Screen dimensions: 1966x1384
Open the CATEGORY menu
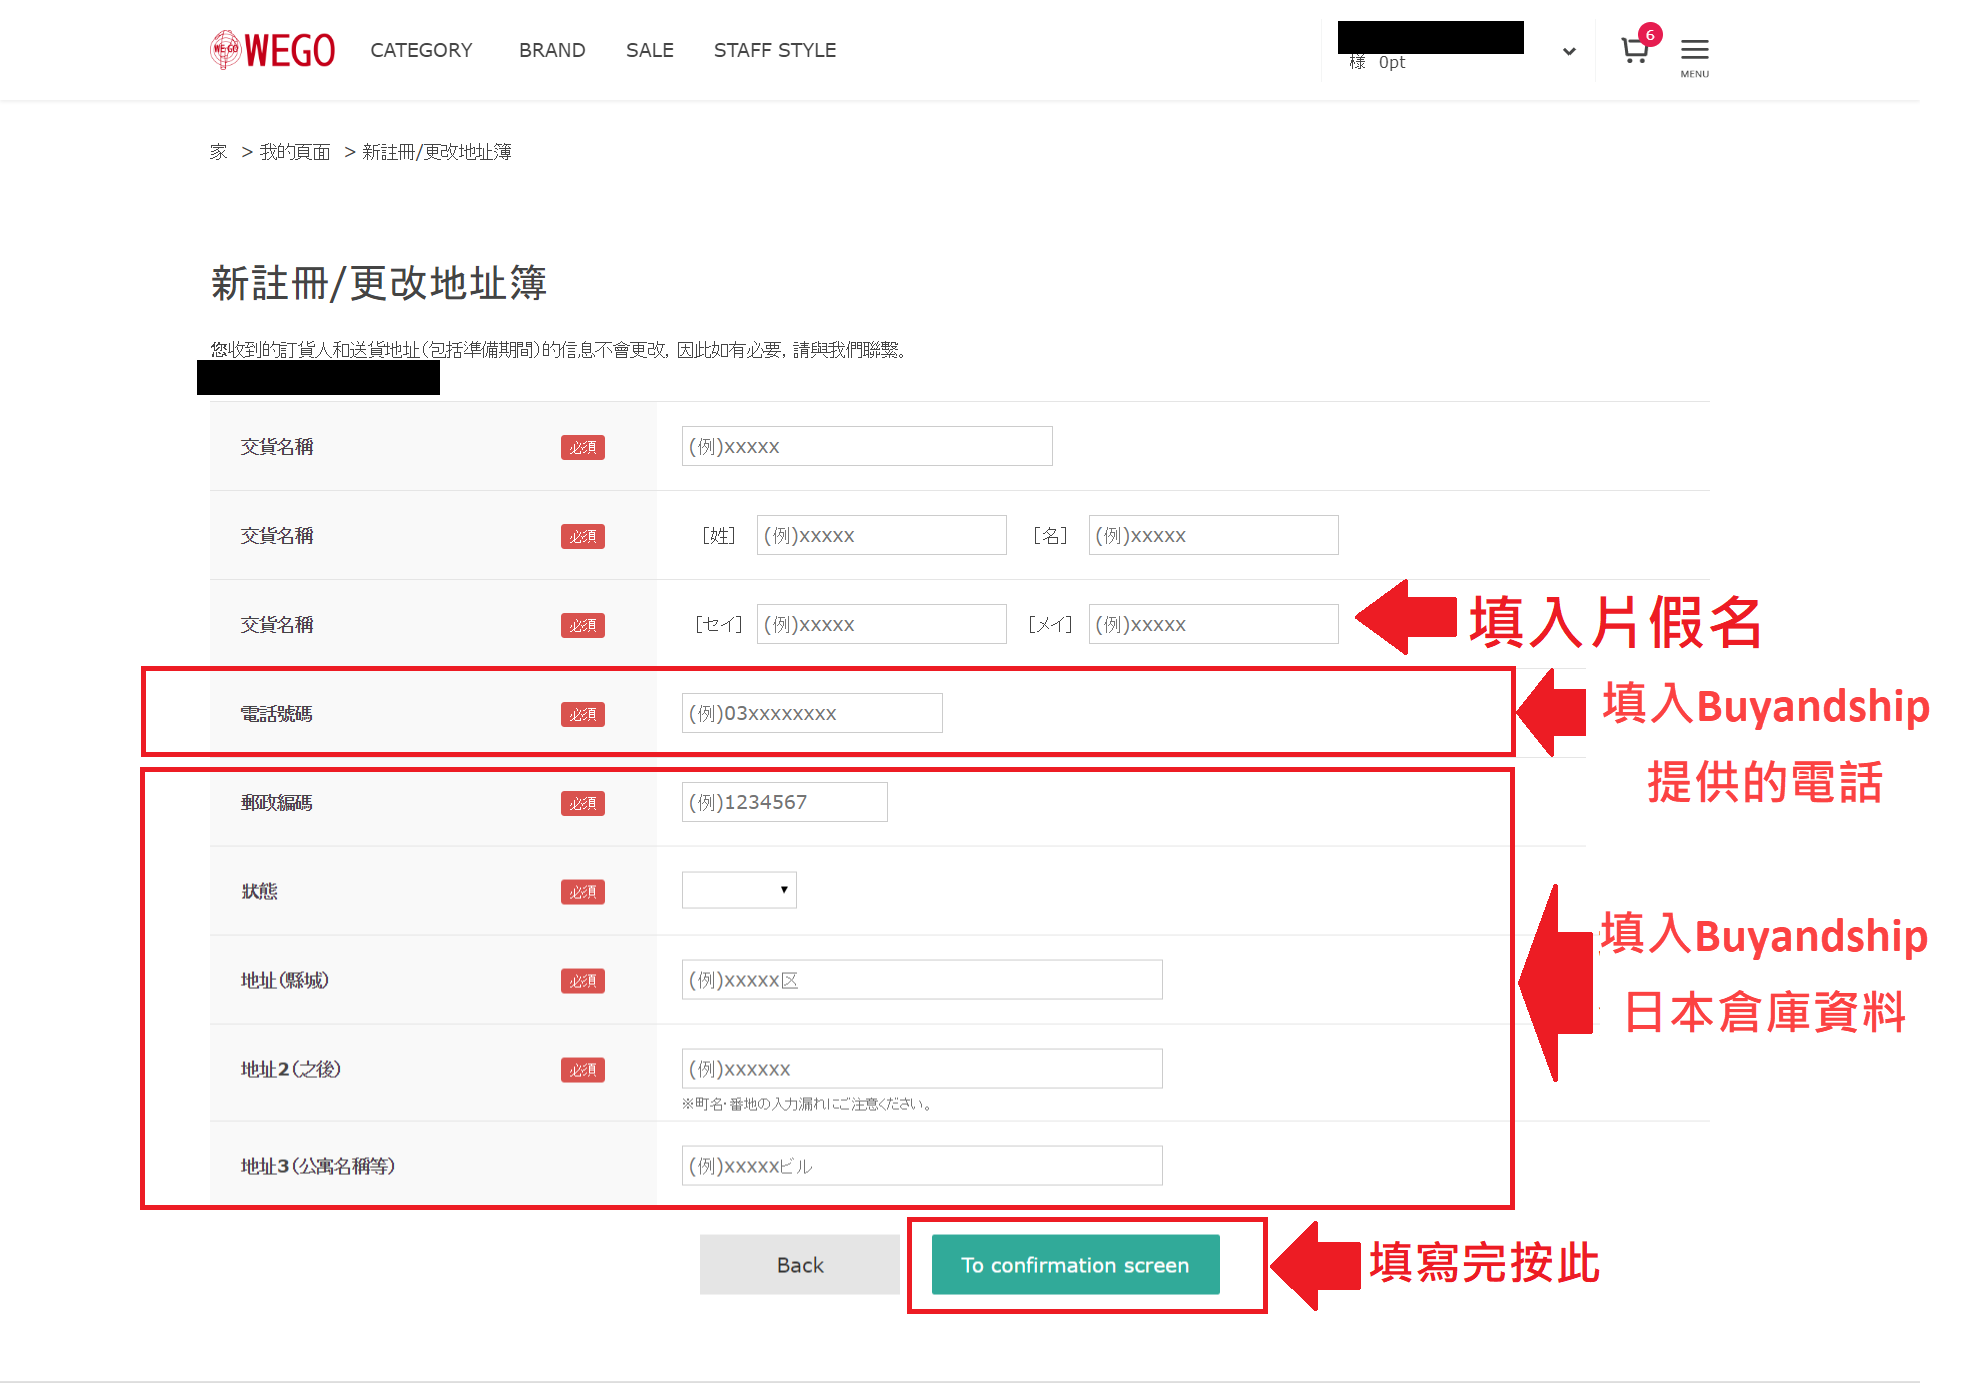(421, 50)
